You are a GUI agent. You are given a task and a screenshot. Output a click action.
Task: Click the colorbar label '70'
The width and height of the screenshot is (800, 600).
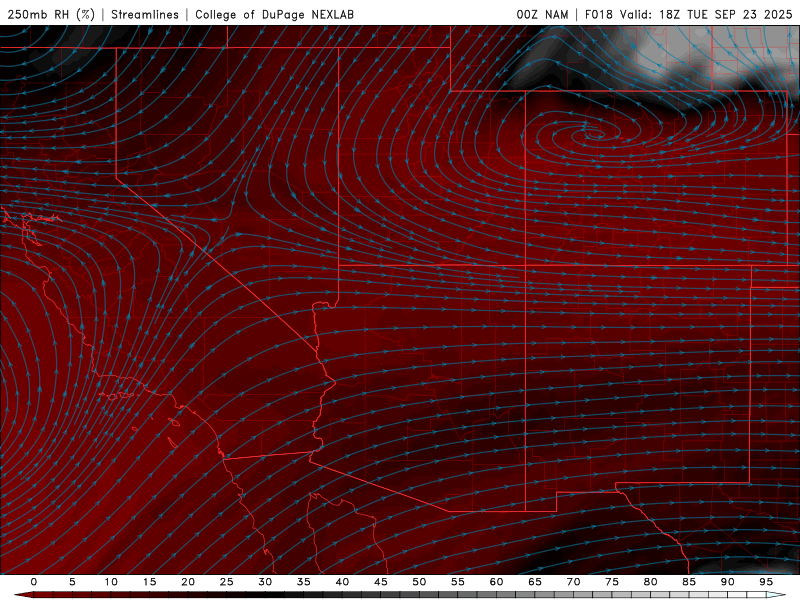click(573, 582)
